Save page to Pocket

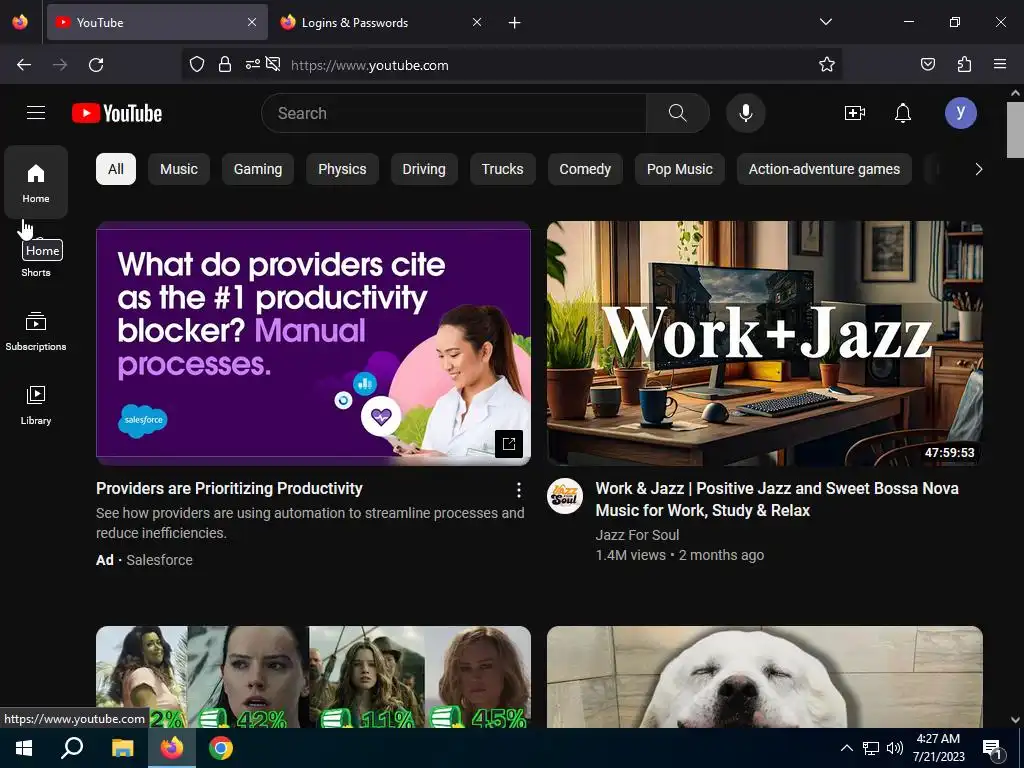click(x=927, y=64)
